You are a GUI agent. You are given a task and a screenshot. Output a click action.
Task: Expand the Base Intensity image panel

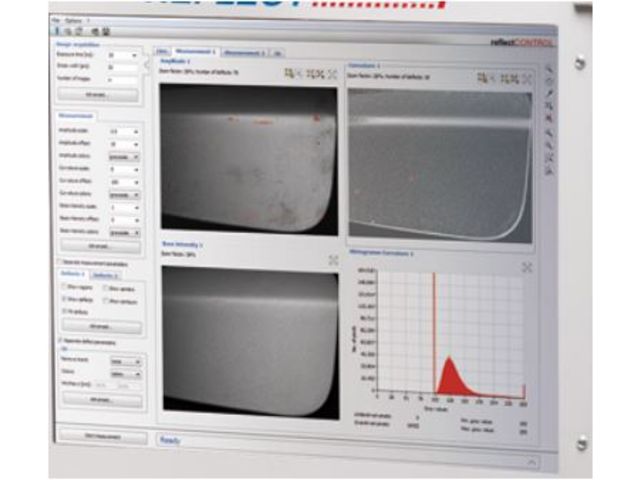tap(333, 259)
